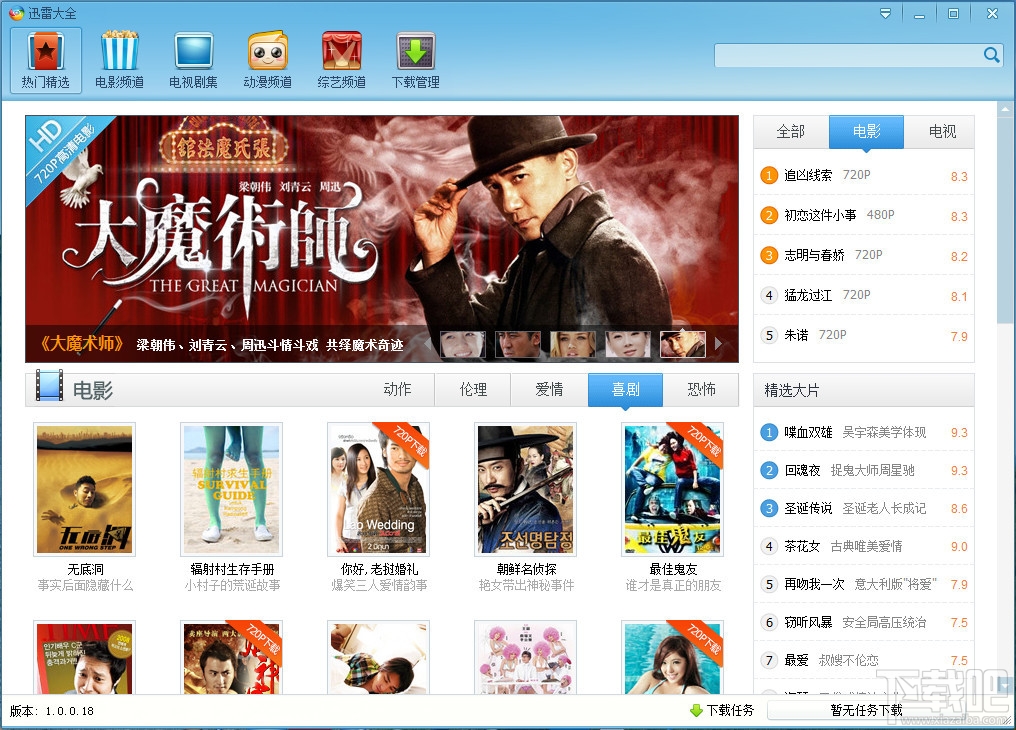Open the 电影频道 popcorn icon
The height and width of the screenshot is (730, 1016).
[x=119, y=60]
